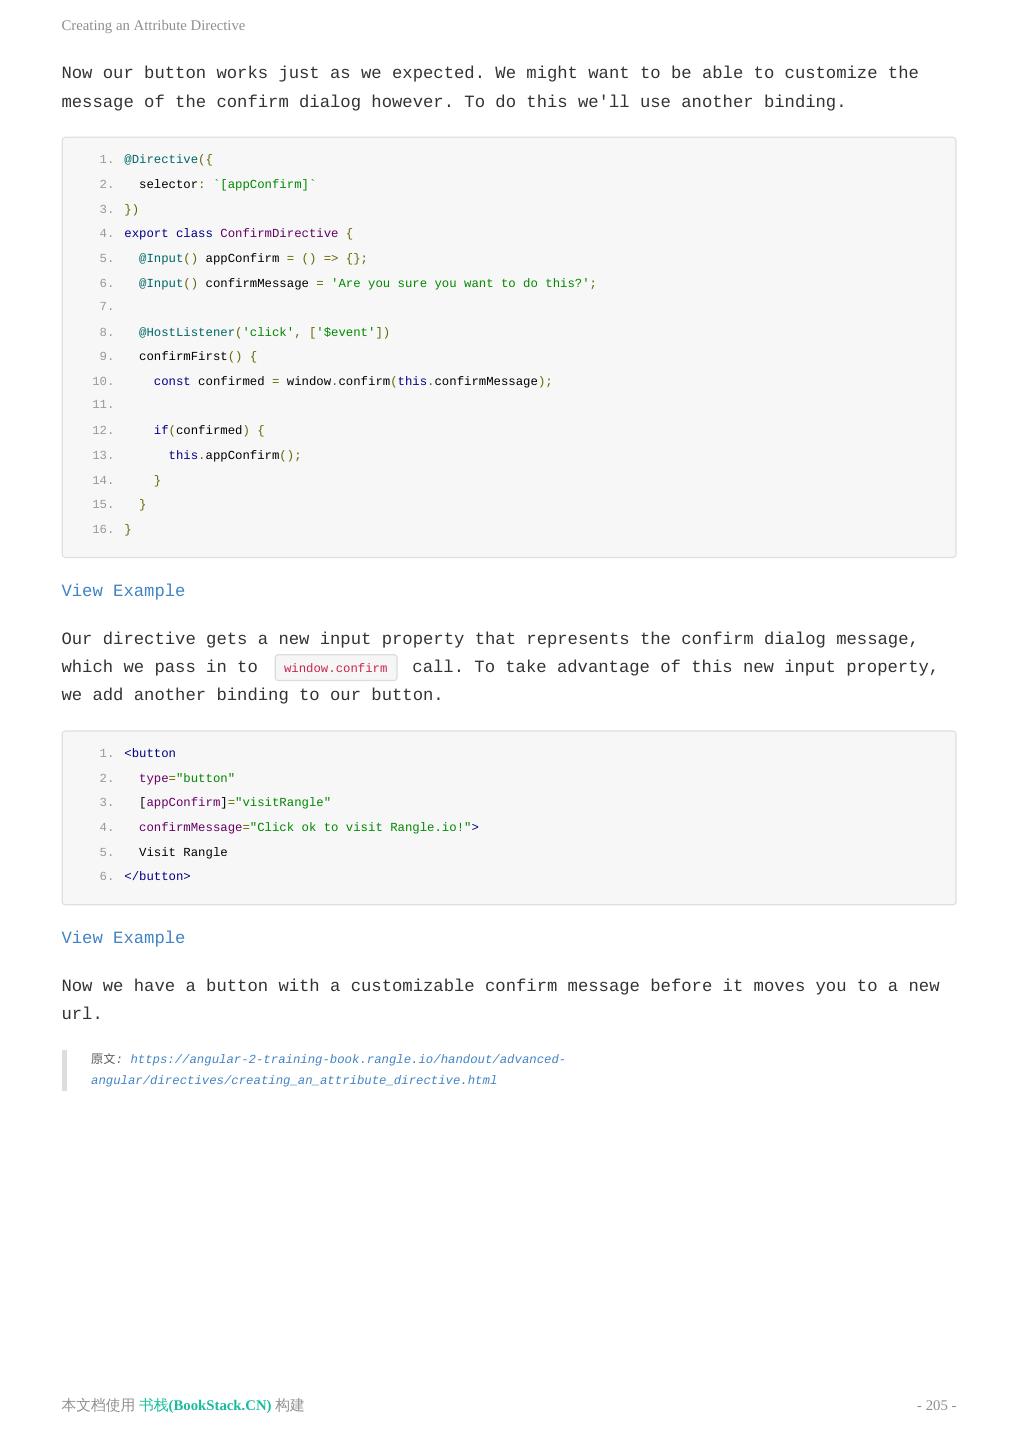Click the const confirmed code line
1019x1440 pixels.
pos(352,382)
